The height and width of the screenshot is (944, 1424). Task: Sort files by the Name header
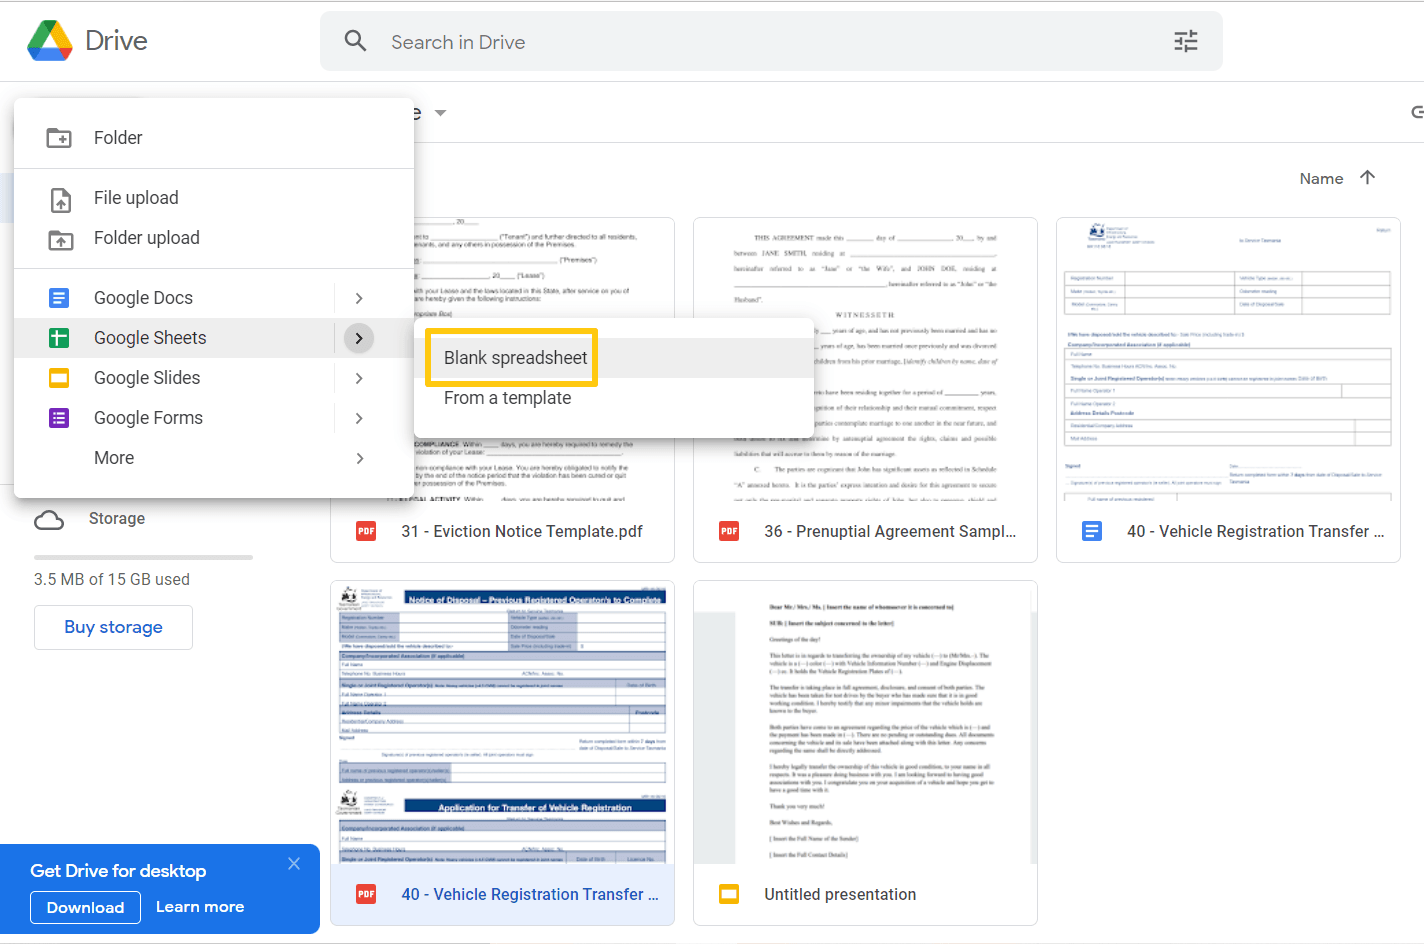[1321, 178]
